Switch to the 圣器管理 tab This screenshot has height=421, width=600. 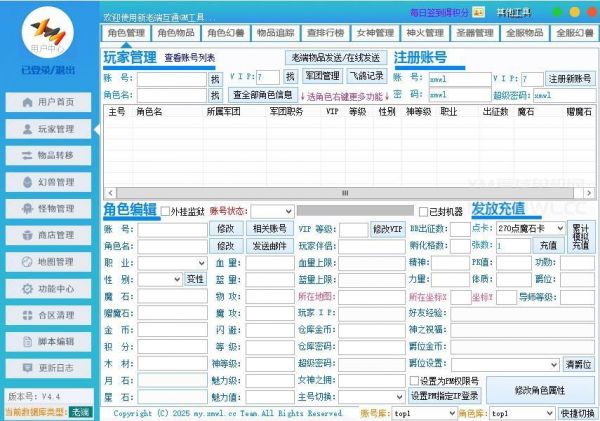click(x=474, y=33)
